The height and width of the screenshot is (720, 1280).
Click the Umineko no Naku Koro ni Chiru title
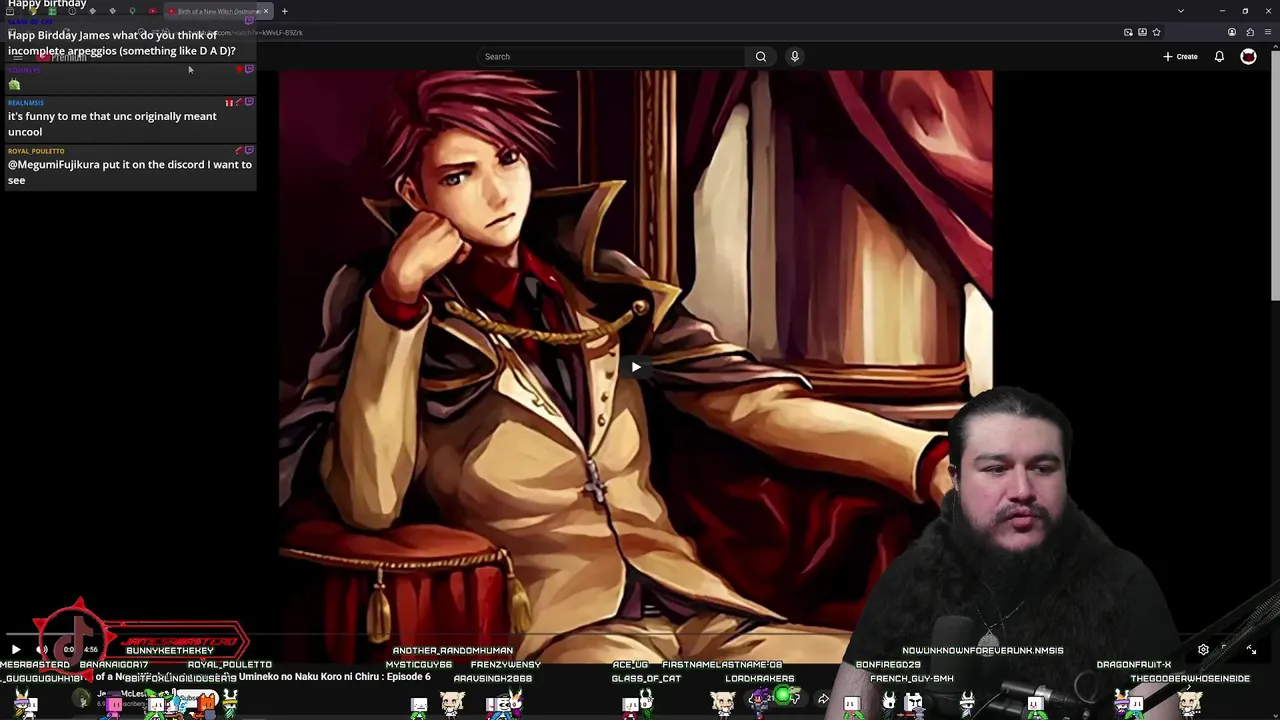(334, 677)
